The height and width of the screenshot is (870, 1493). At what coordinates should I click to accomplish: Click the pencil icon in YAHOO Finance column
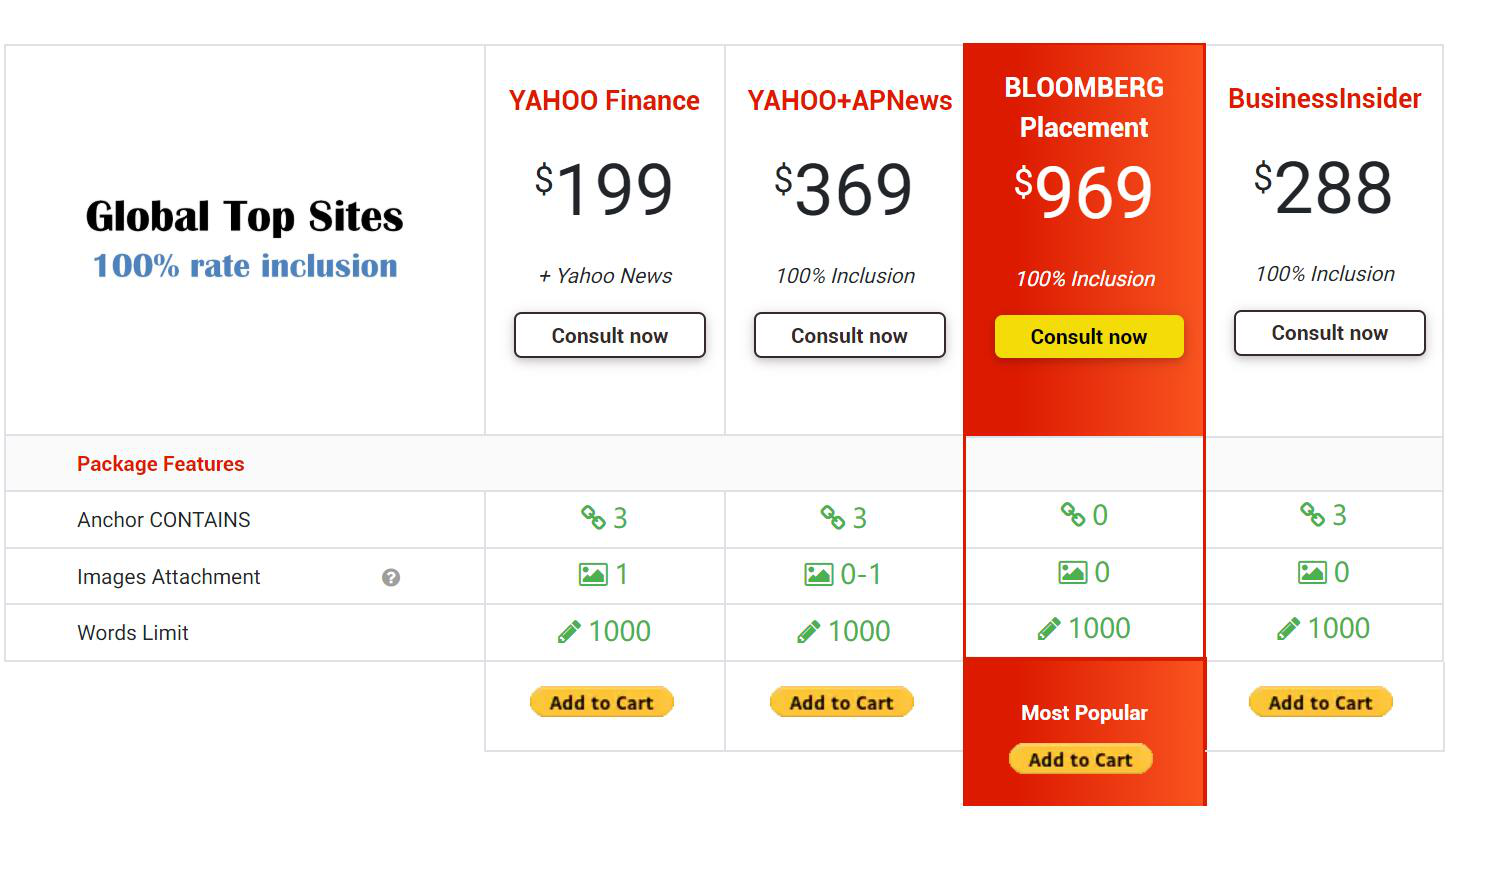[569, 632]
